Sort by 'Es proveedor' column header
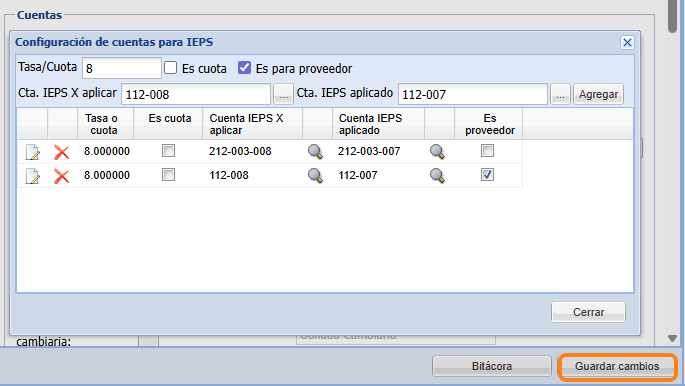The height and width of the screenshot is (386, 685). pyautogui.click(x=489, y=124)
